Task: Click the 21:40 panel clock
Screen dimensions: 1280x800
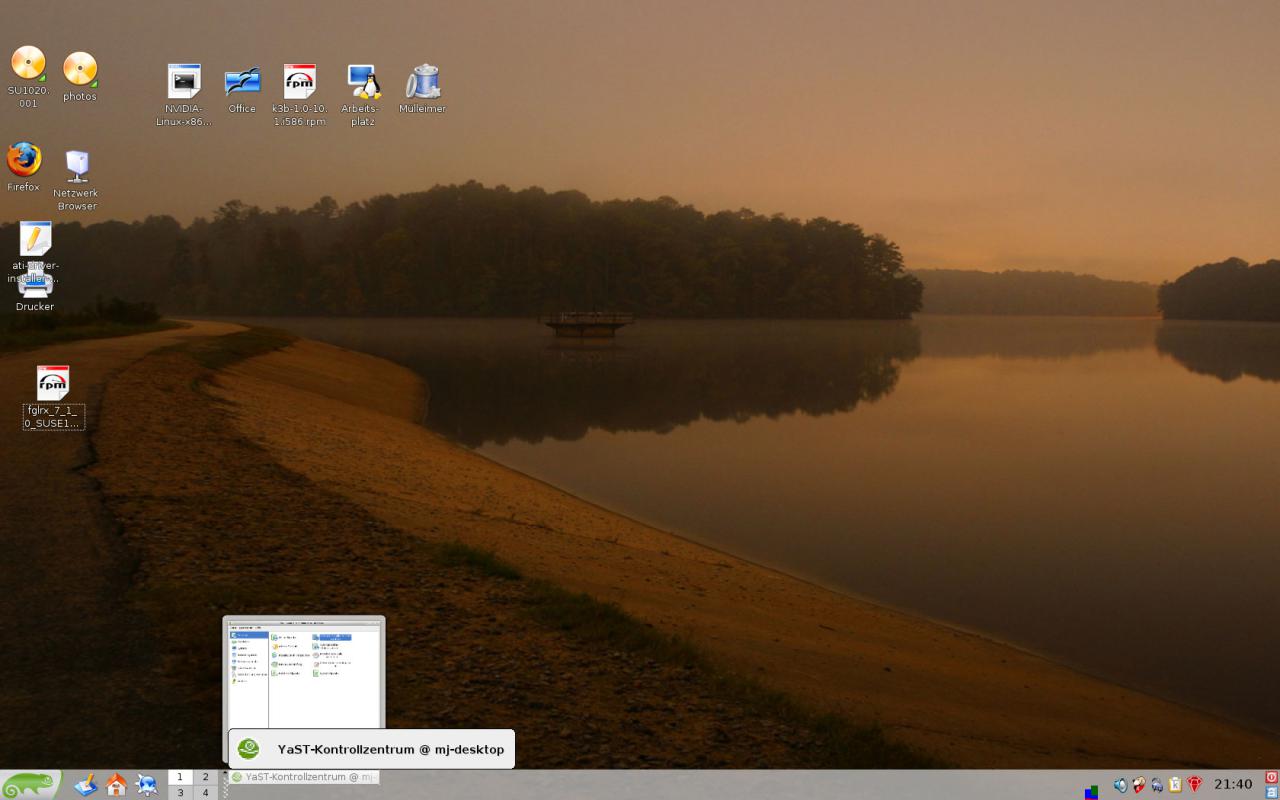Action: coord(1233,784)
